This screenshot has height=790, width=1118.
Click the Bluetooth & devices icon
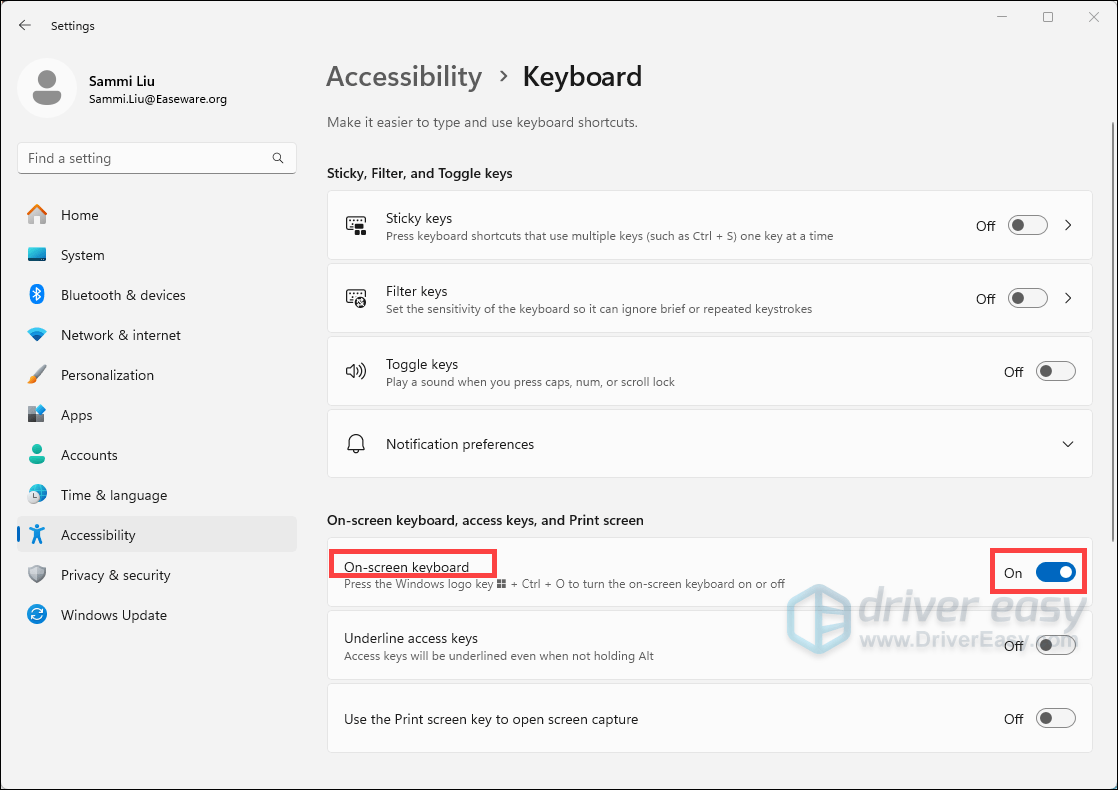(x=37, y=295)
